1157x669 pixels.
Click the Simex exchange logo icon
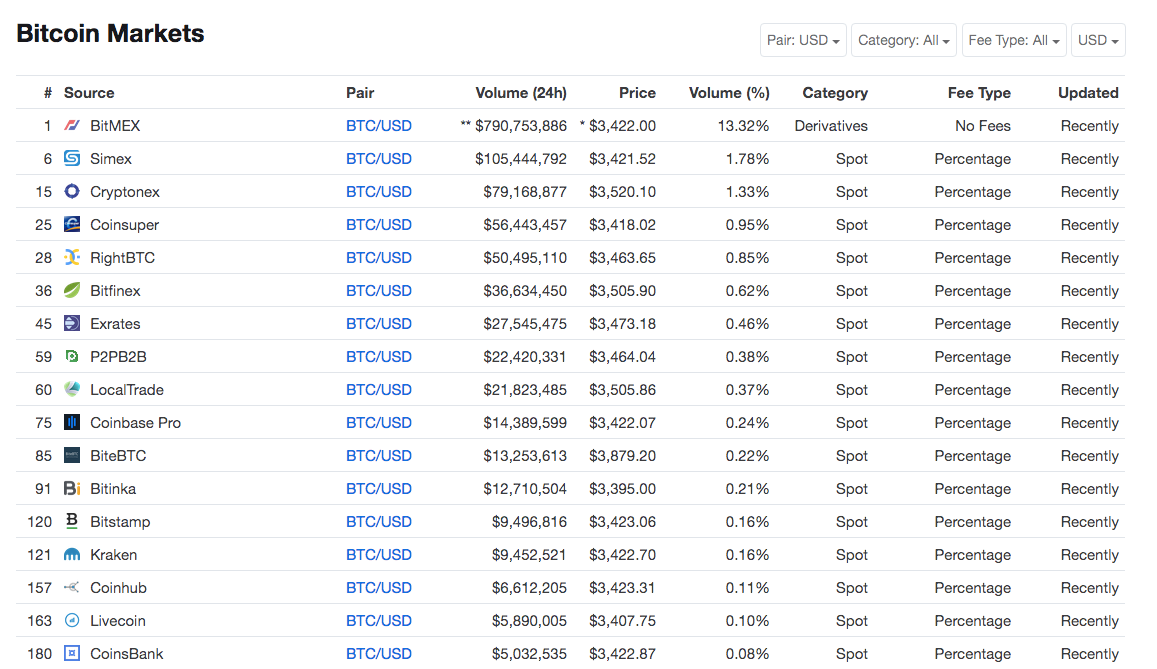[x=72, y=159]
